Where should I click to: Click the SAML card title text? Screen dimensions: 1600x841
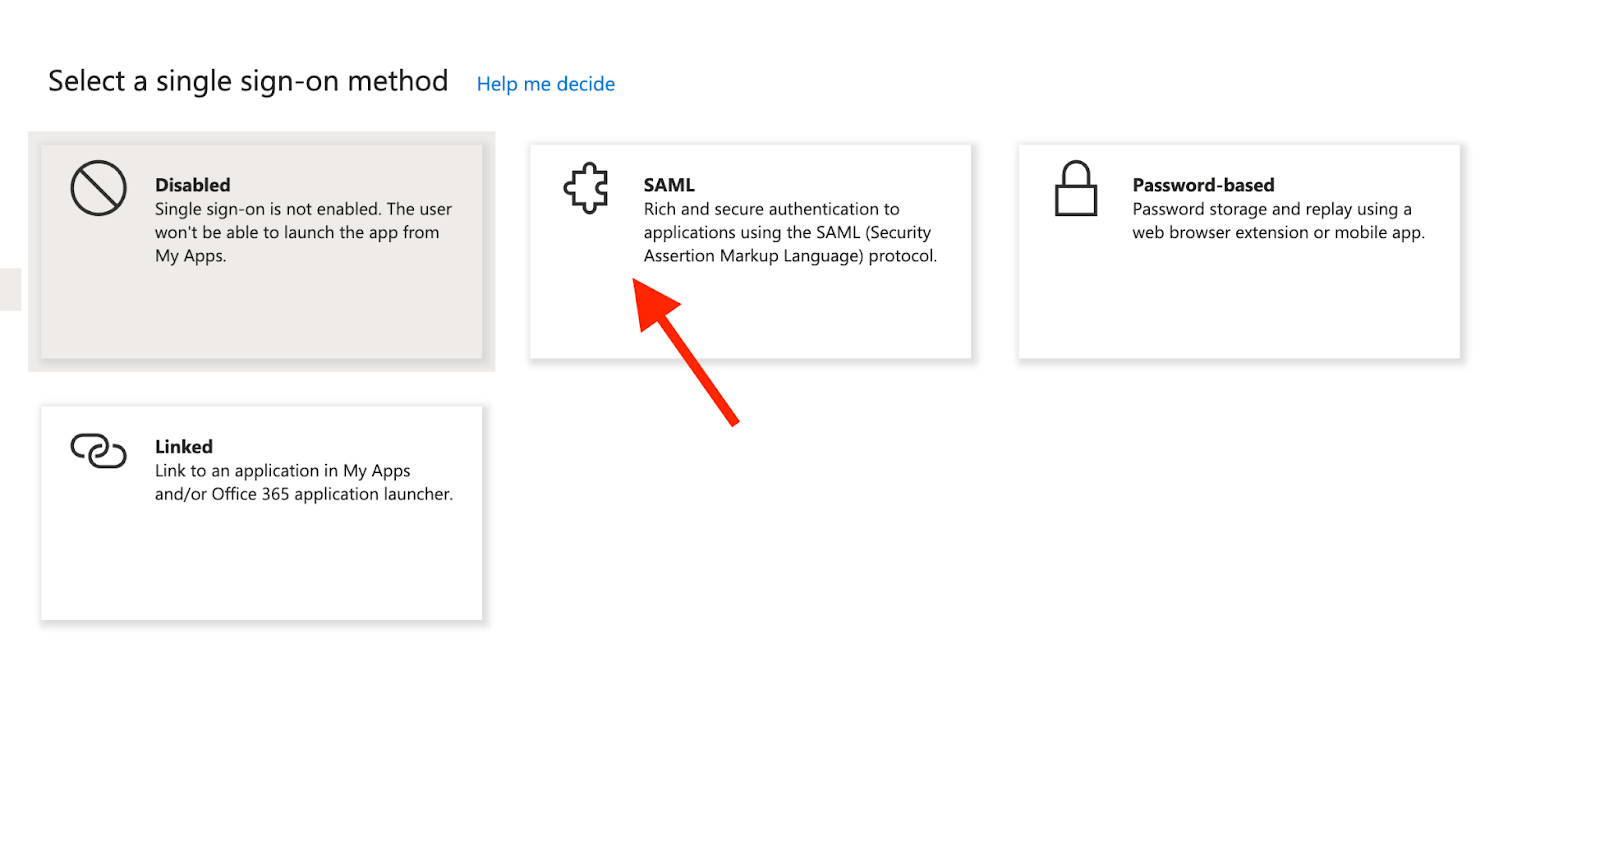pos(668,184)
